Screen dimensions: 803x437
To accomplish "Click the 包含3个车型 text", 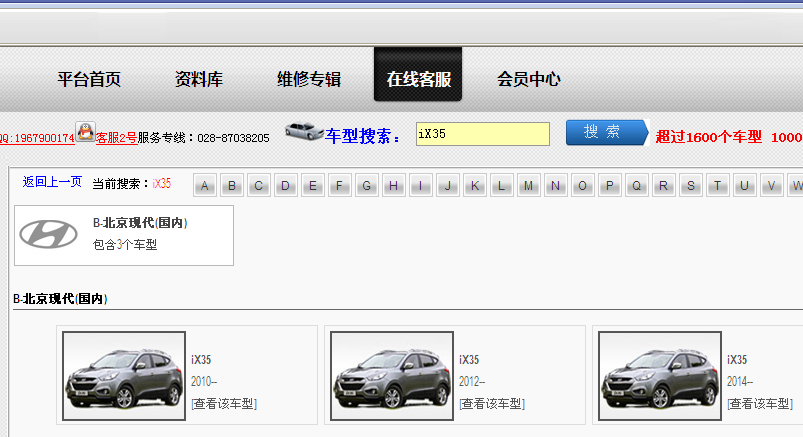I will pyautogui.click(x=125, y=245).
